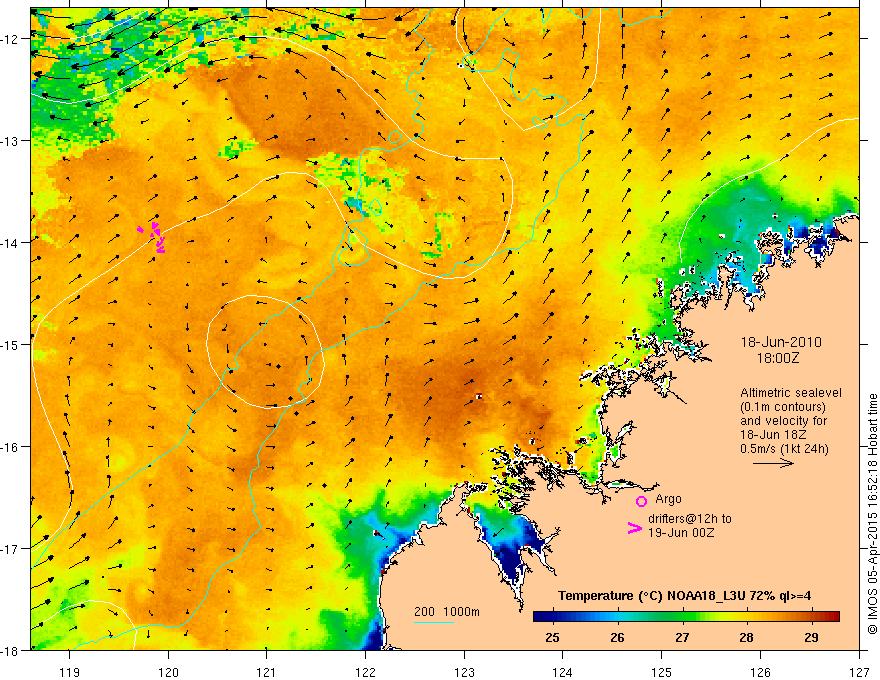Screen dimensions: 880x680
Task: Click the colour bar tick label '26'
Action: click(617, 637)
